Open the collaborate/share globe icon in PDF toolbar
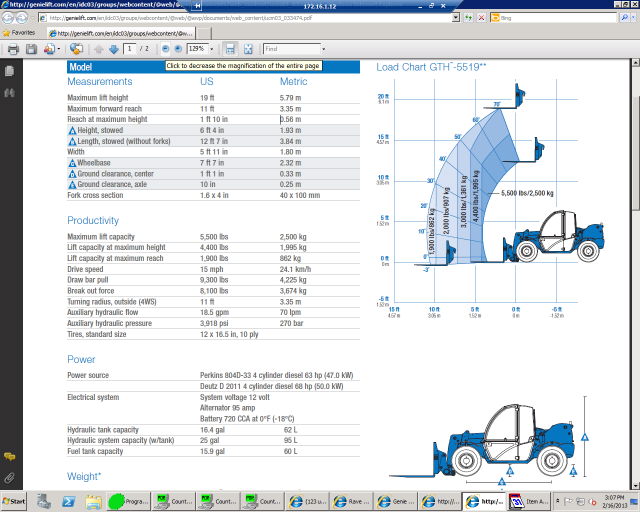This screenshot has height=512, width=640. (x=76, y=49)
